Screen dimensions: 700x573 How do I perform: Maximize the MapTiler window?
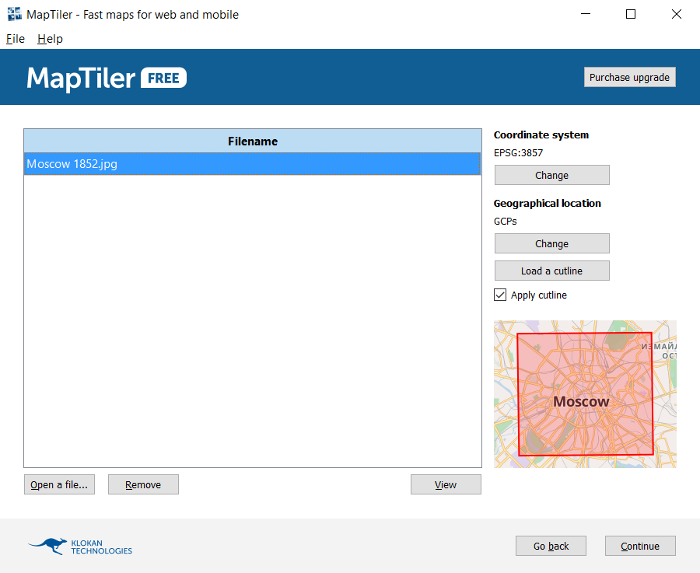click(631, 14)
